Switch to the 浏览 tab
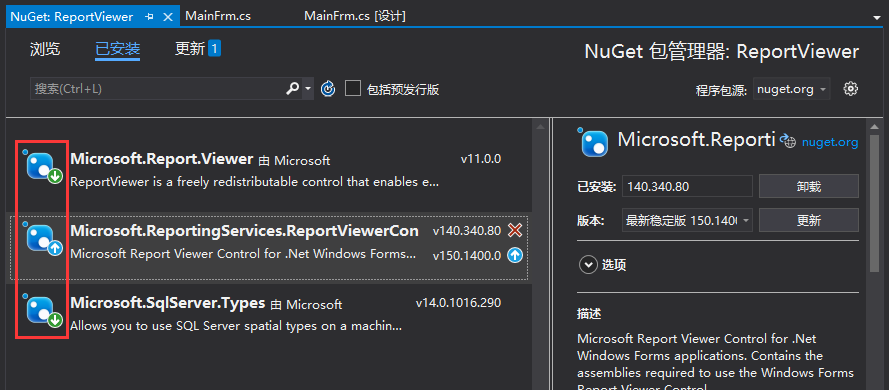 coord(45,49)
